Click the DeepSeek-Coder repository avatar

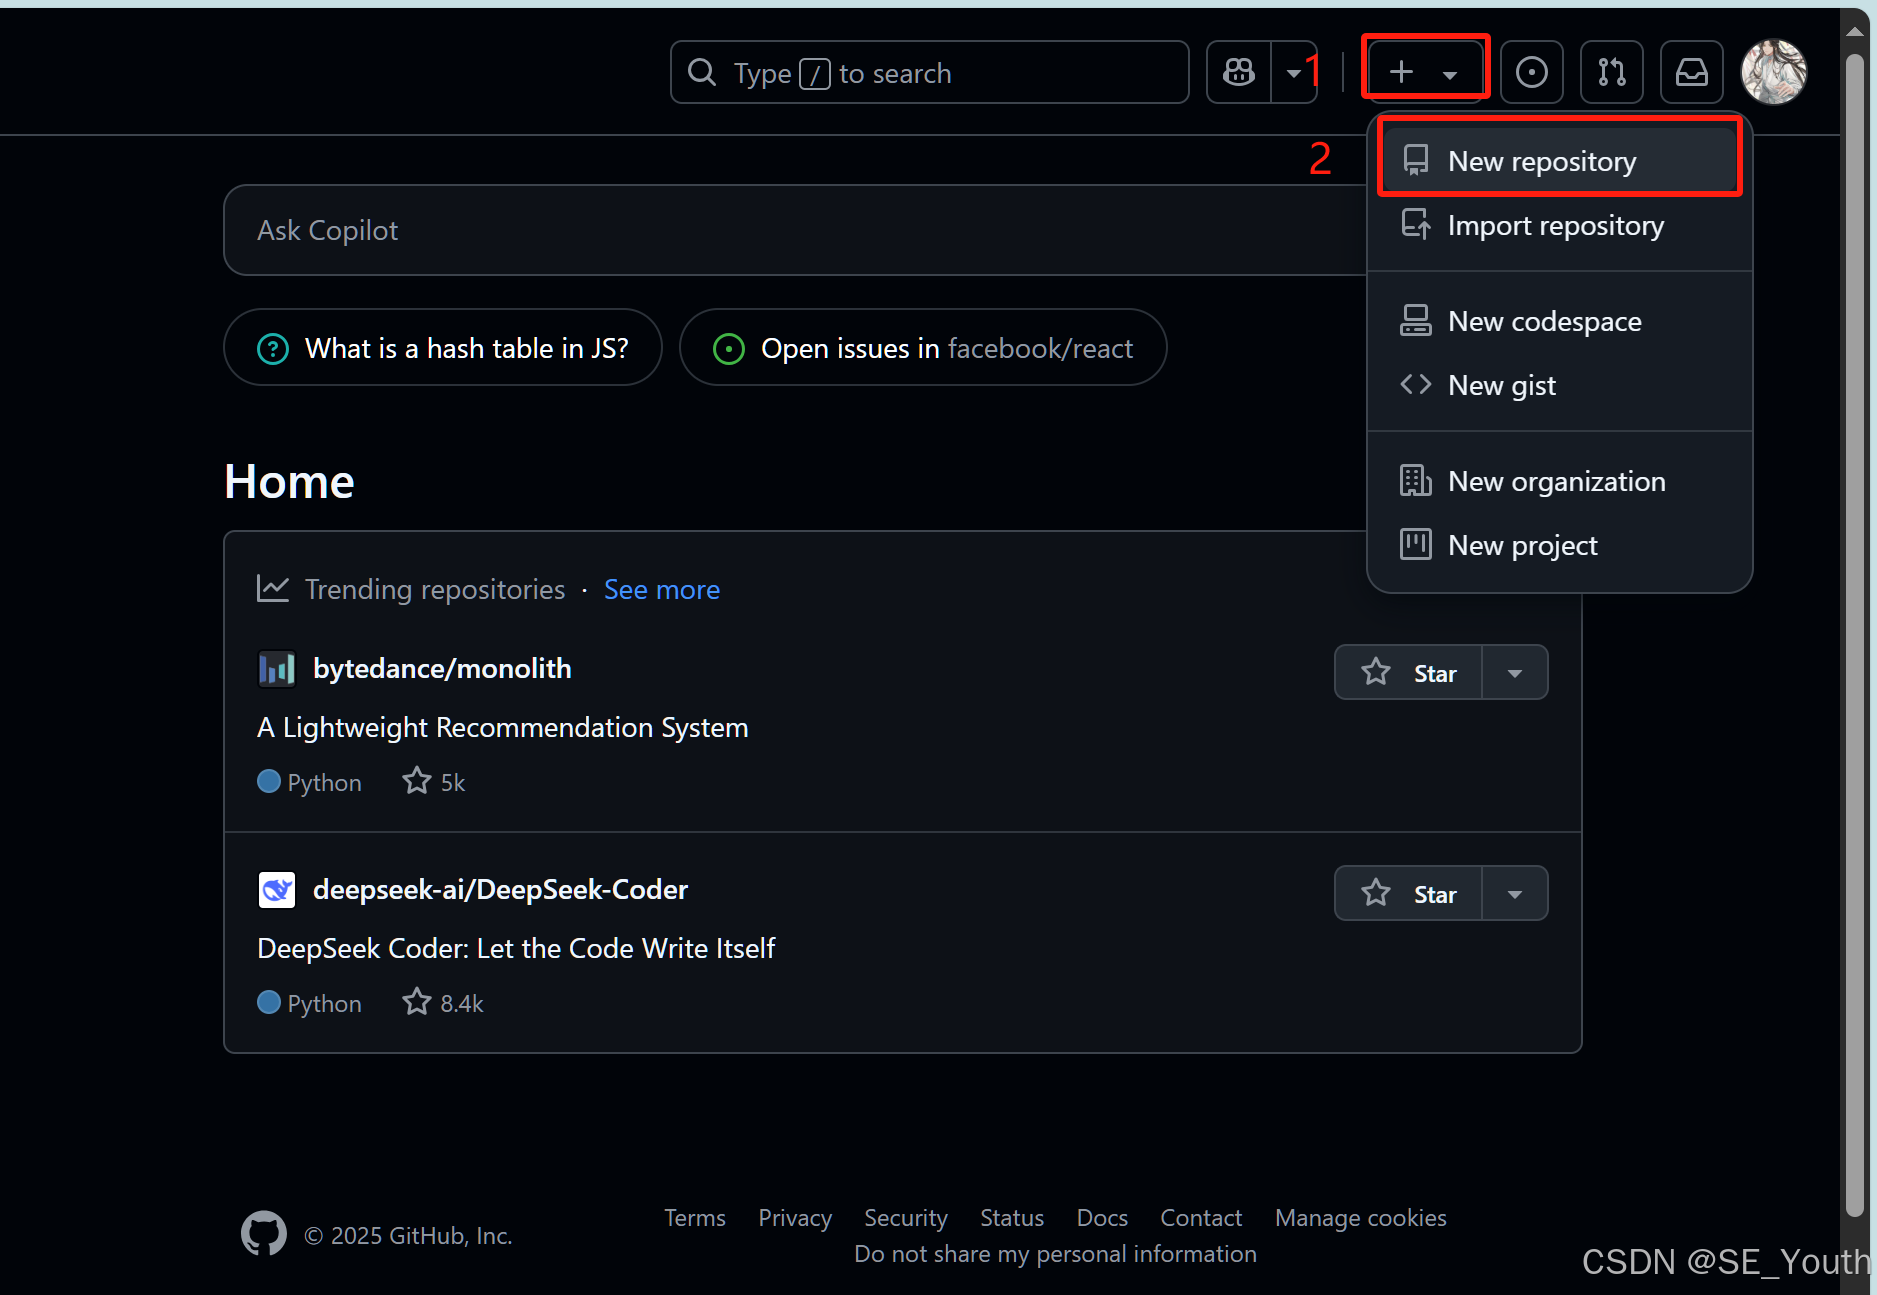click(x=277, y=889)
